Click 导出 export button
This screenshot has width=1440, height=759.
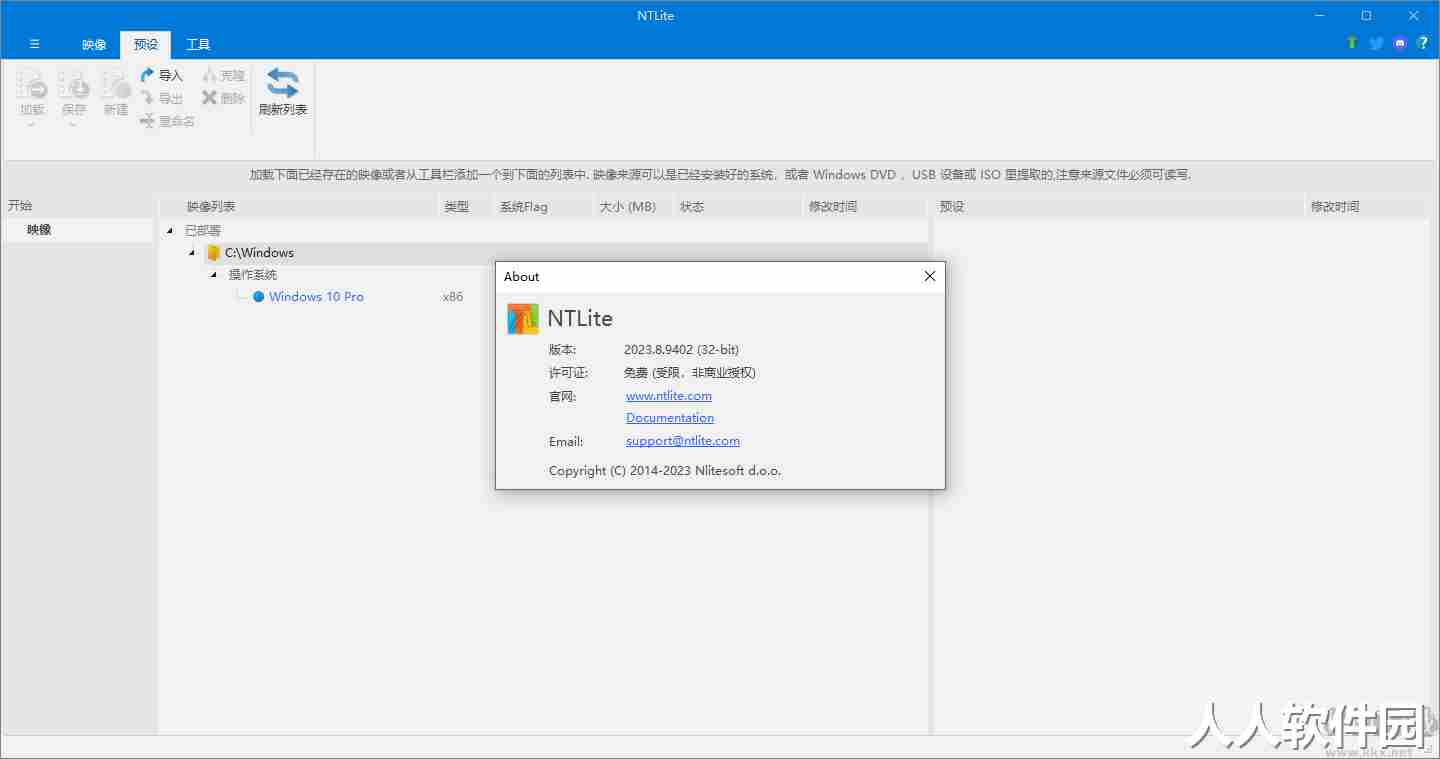click(161, 98)
